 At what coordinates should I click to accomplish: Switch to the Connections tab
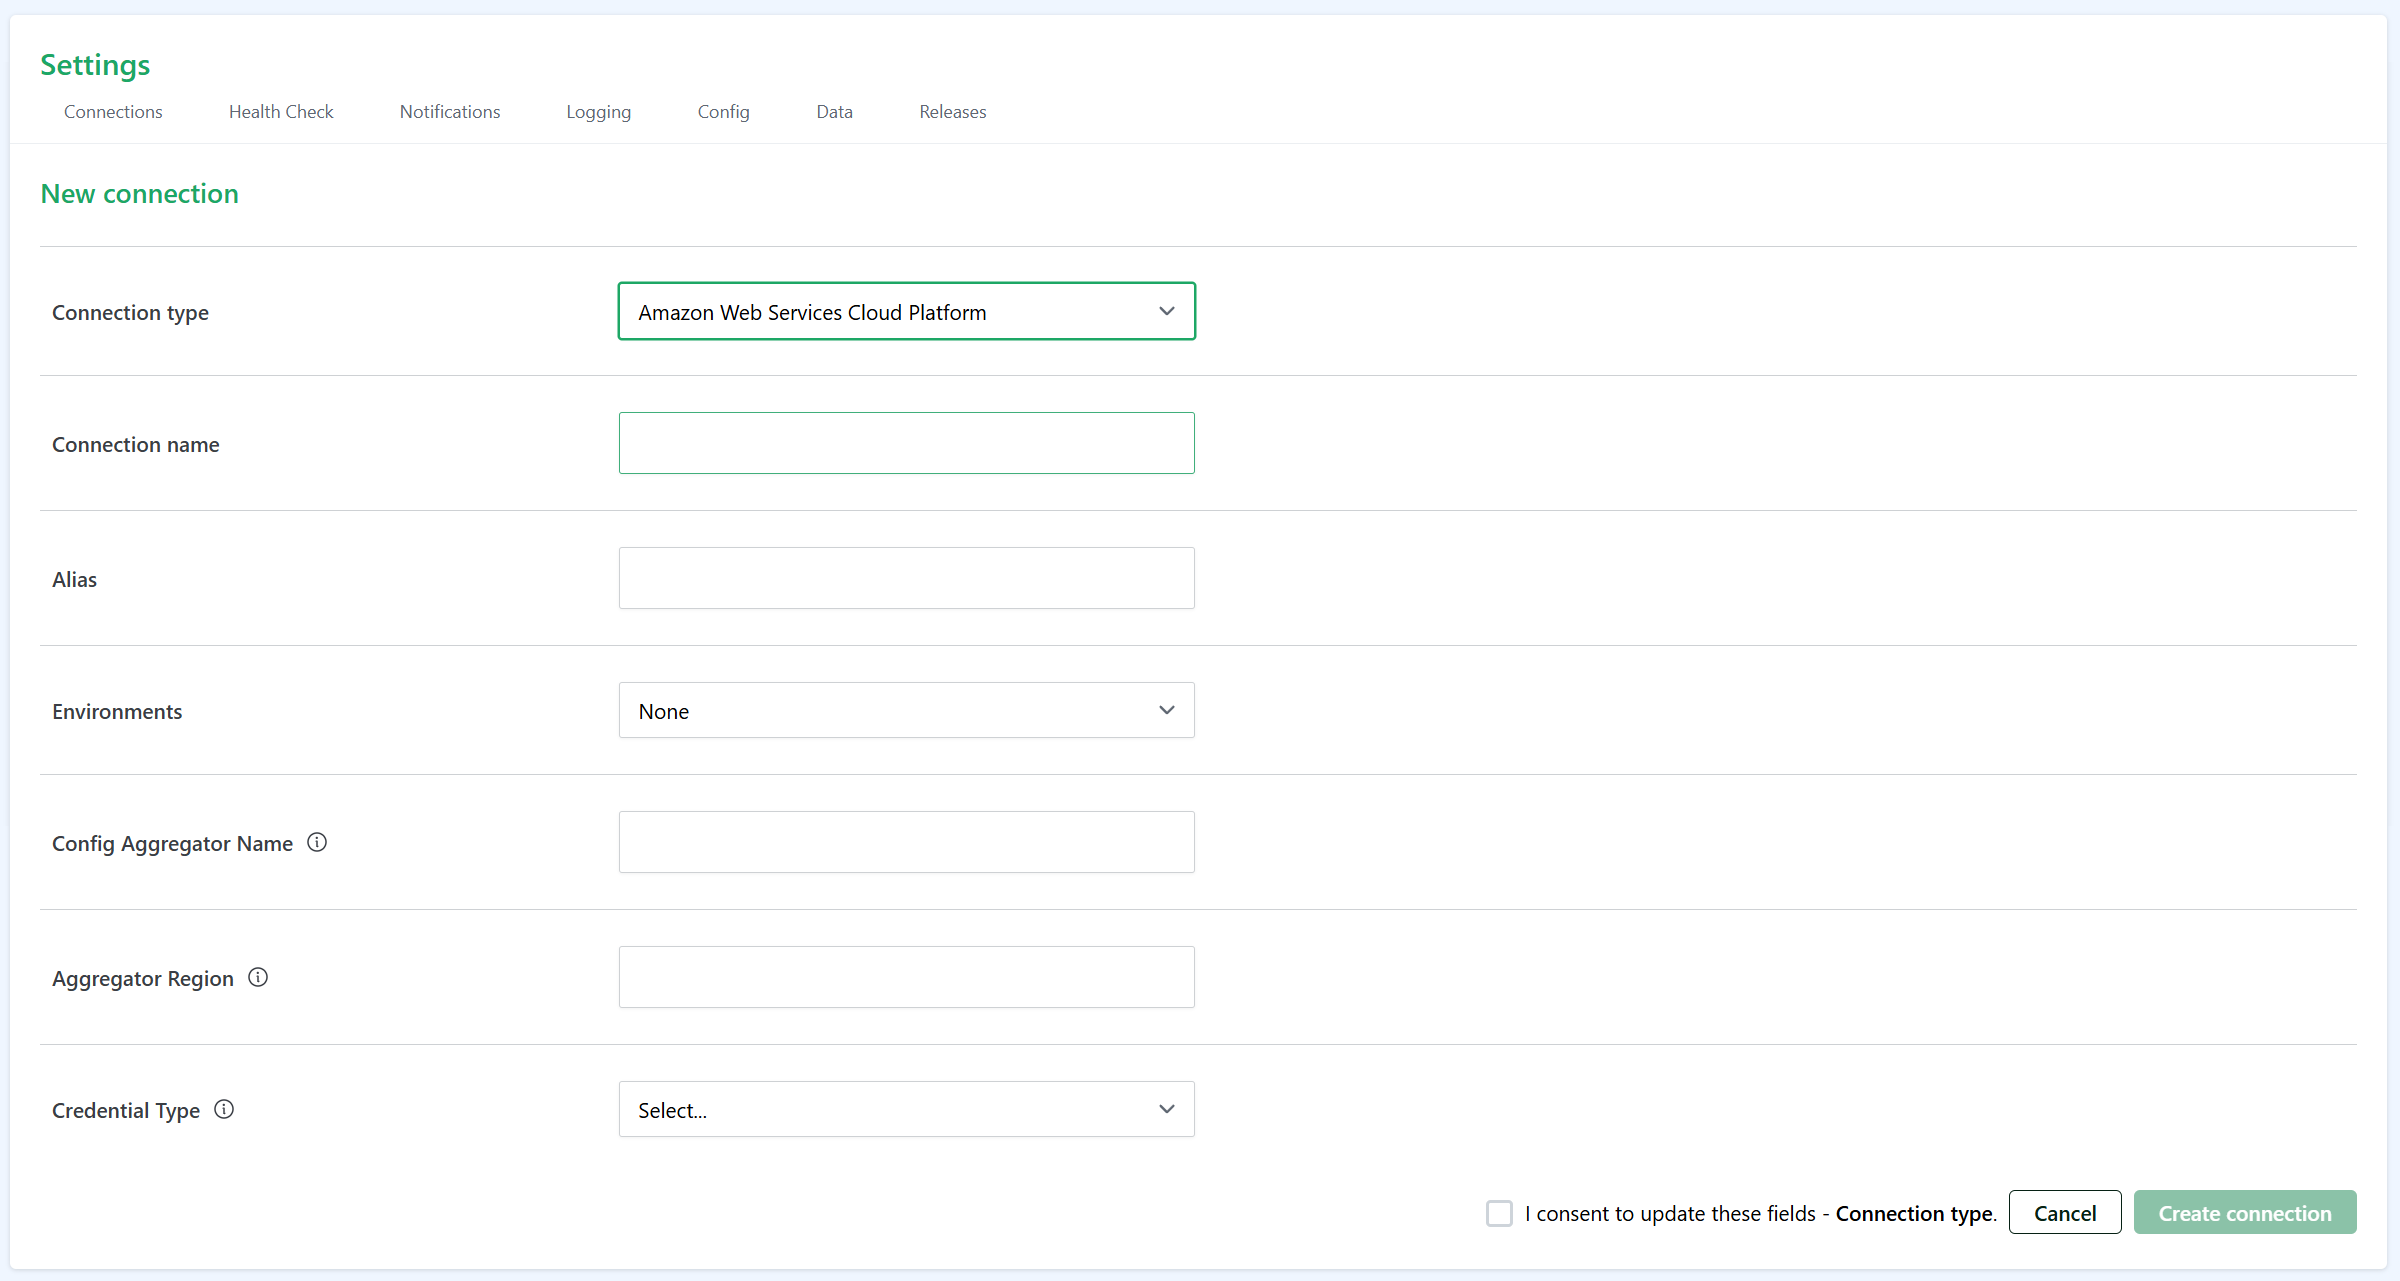pos(113,112)
